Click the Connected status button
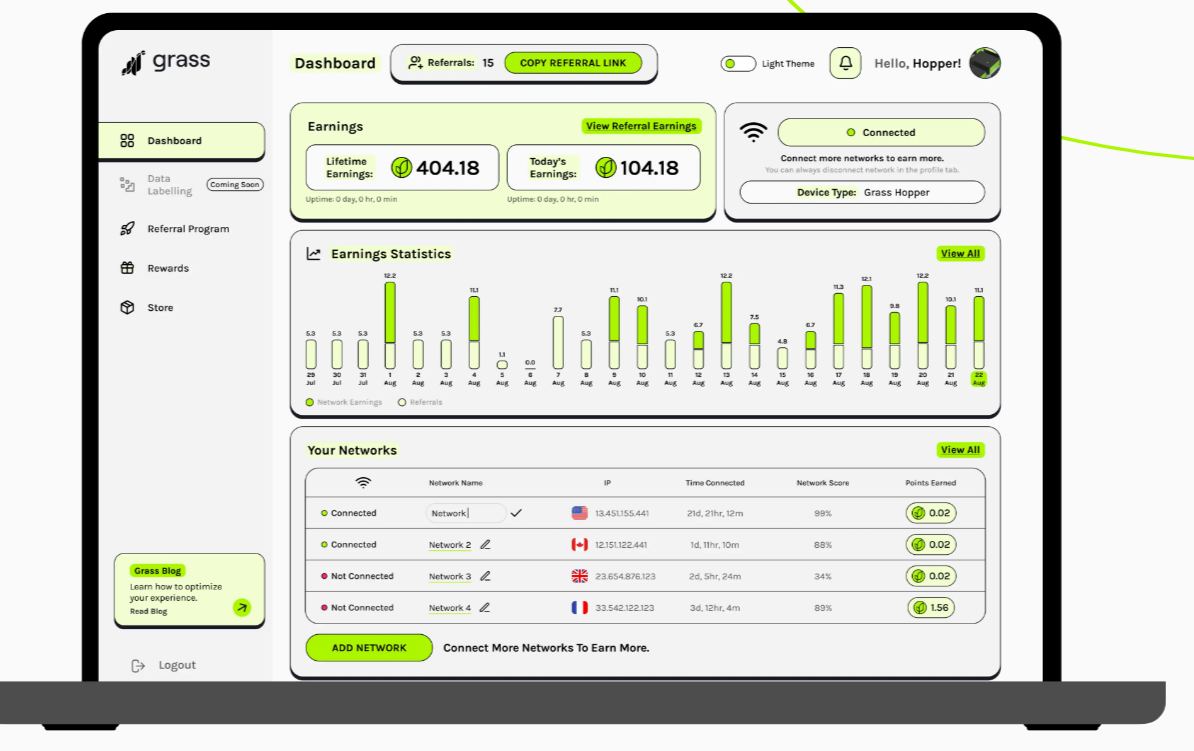This screenshot has width=1194, height=751. [x=881, y=133]
